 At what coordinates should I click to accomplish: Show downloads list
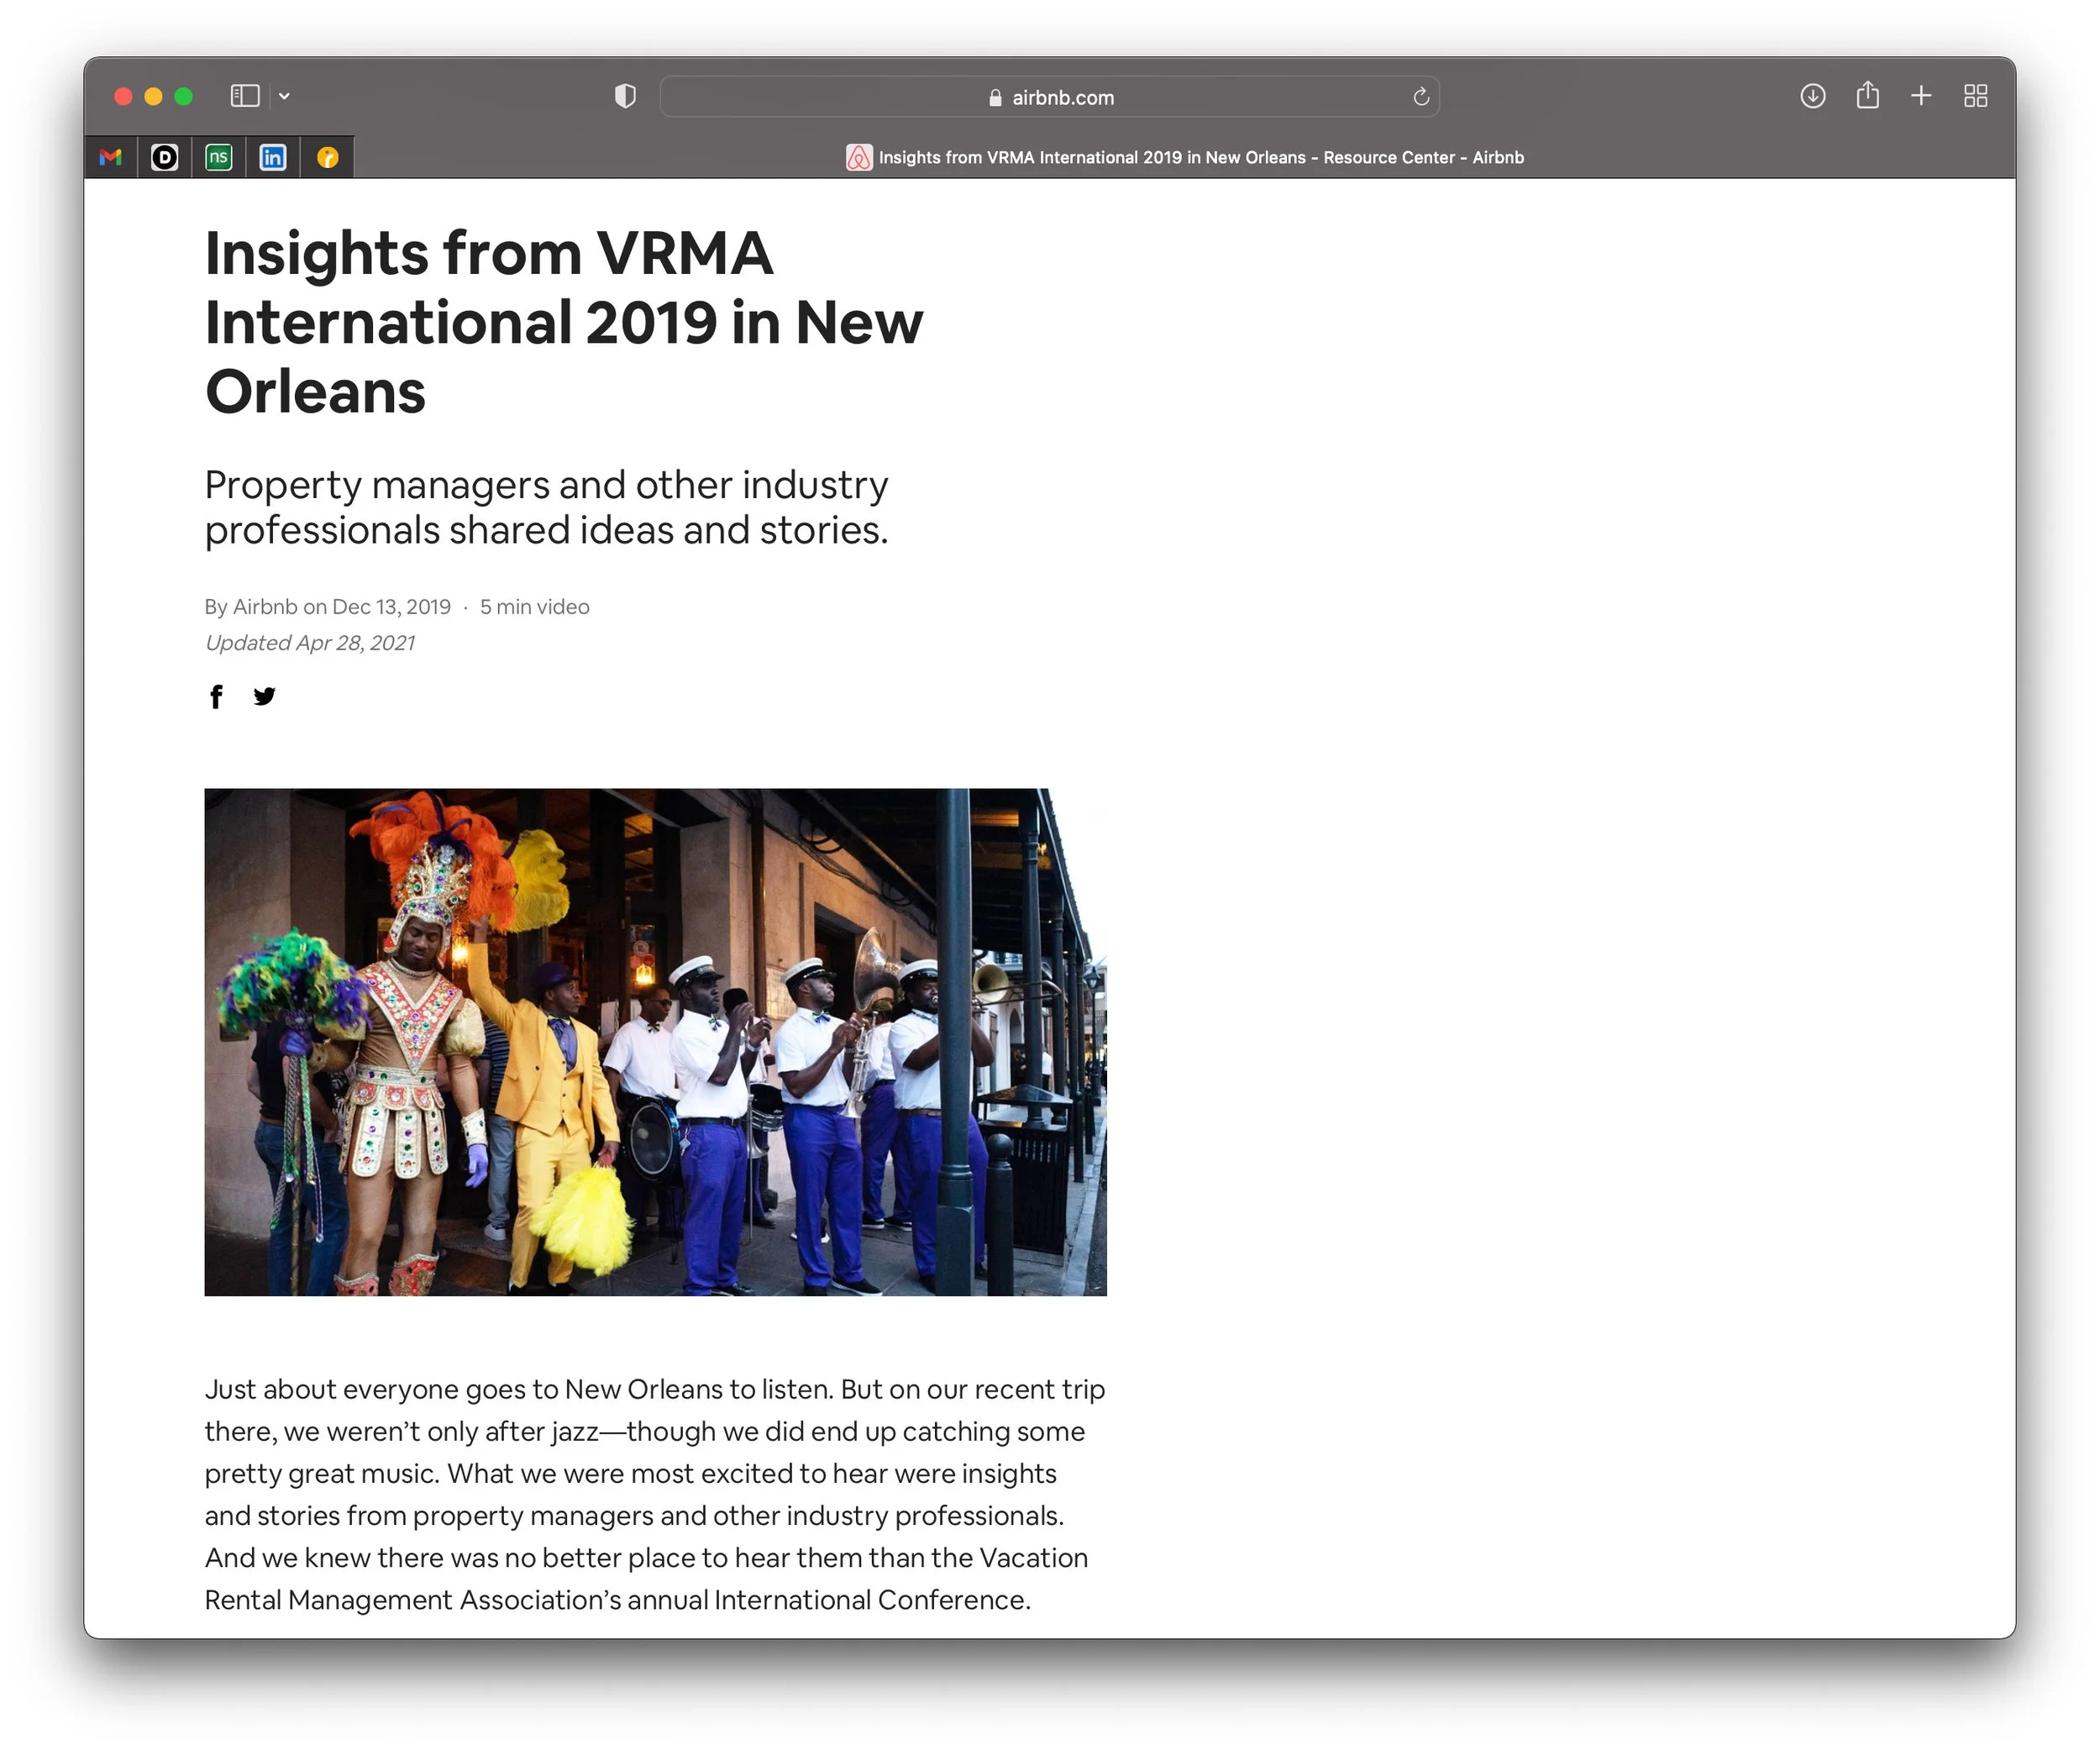point(1812,96)
